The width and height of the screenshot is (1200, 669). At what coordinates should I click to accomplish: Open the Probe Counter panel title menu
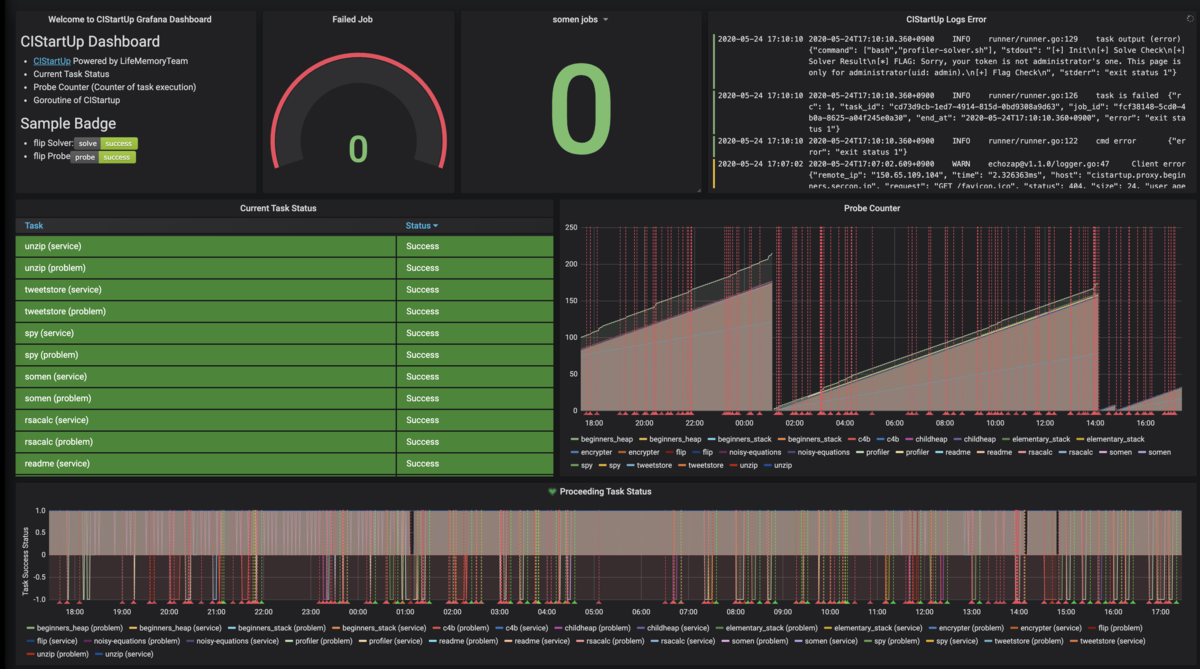[872, 208]
